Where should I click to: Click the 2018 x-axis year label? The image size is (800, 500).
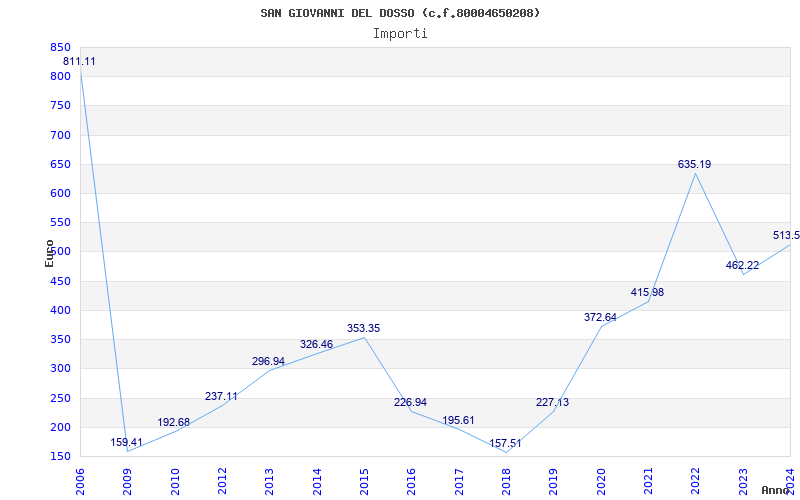tap(507, 482)
